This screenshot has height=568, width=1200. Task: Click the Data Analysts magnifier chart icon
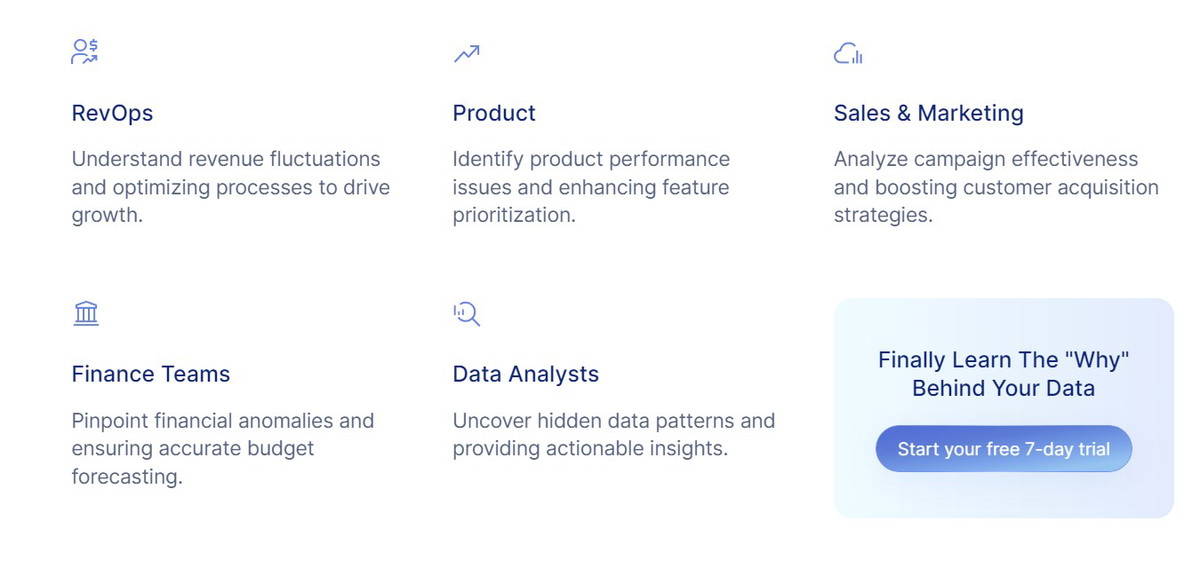tap(467, 314)
